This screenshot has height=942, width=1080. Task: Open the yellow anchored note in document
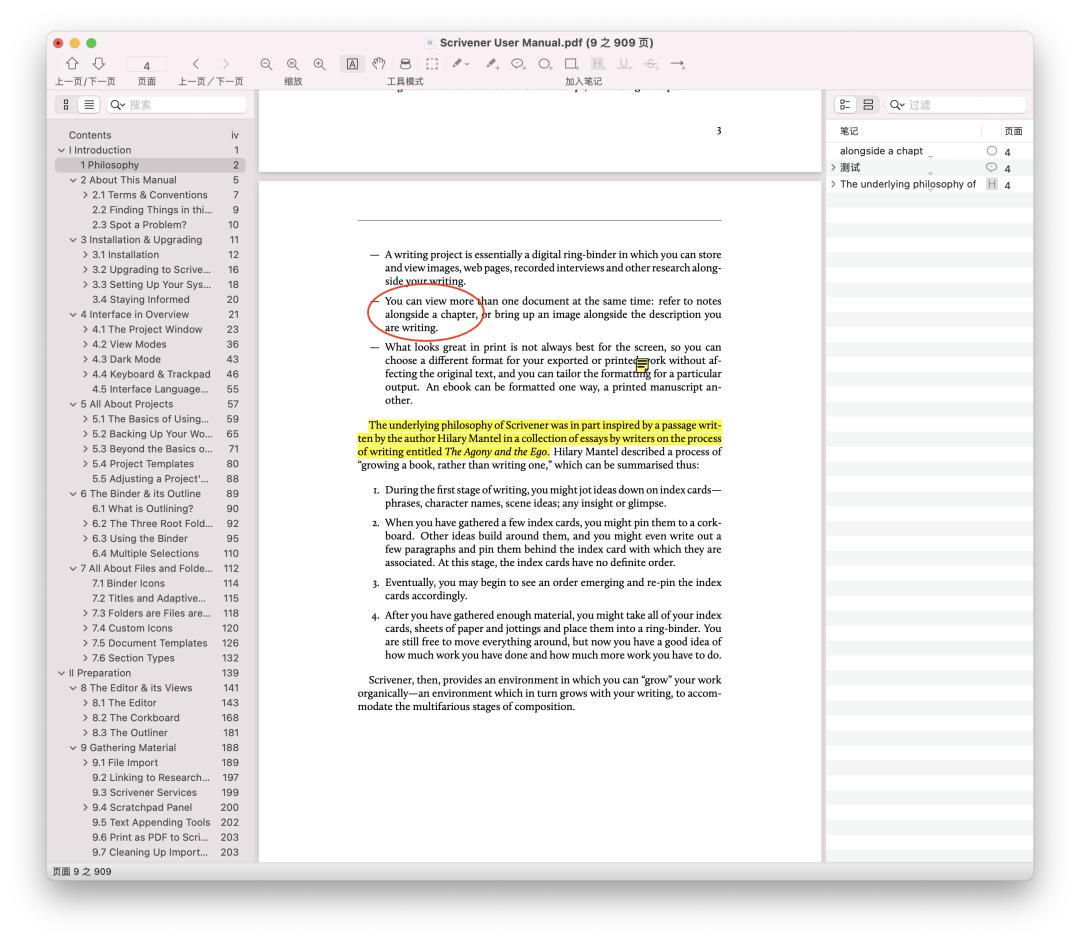tap(642, 365)
